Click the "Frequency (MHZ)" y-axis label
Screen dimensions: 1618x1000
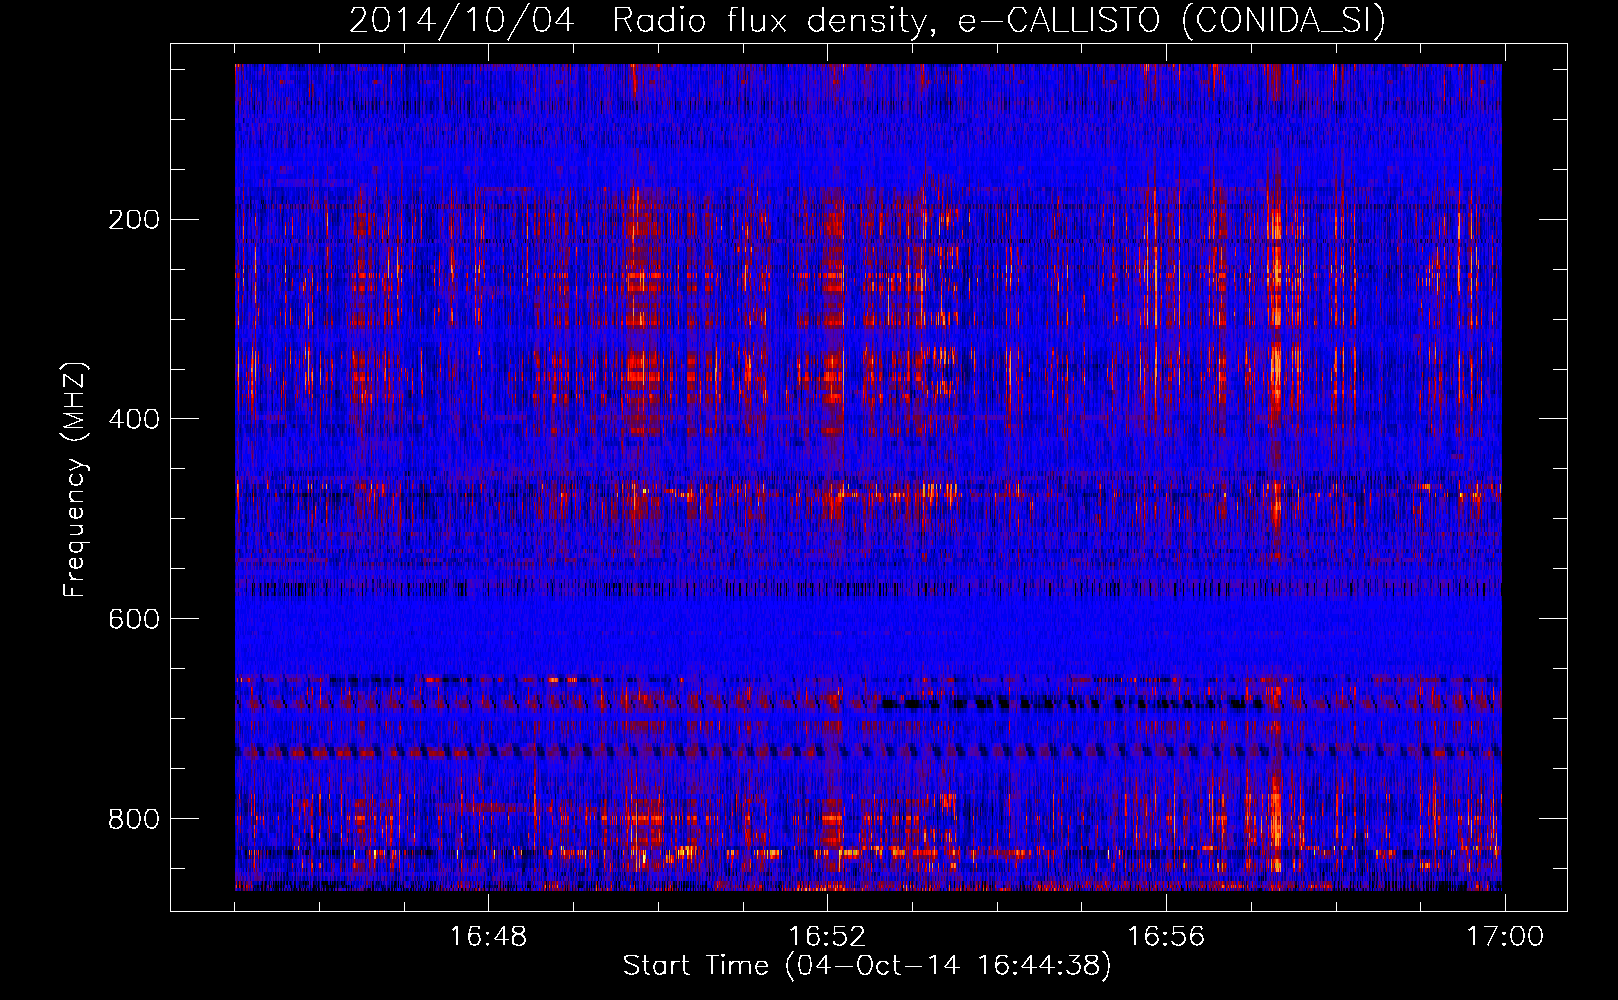(x=75, y=480)
